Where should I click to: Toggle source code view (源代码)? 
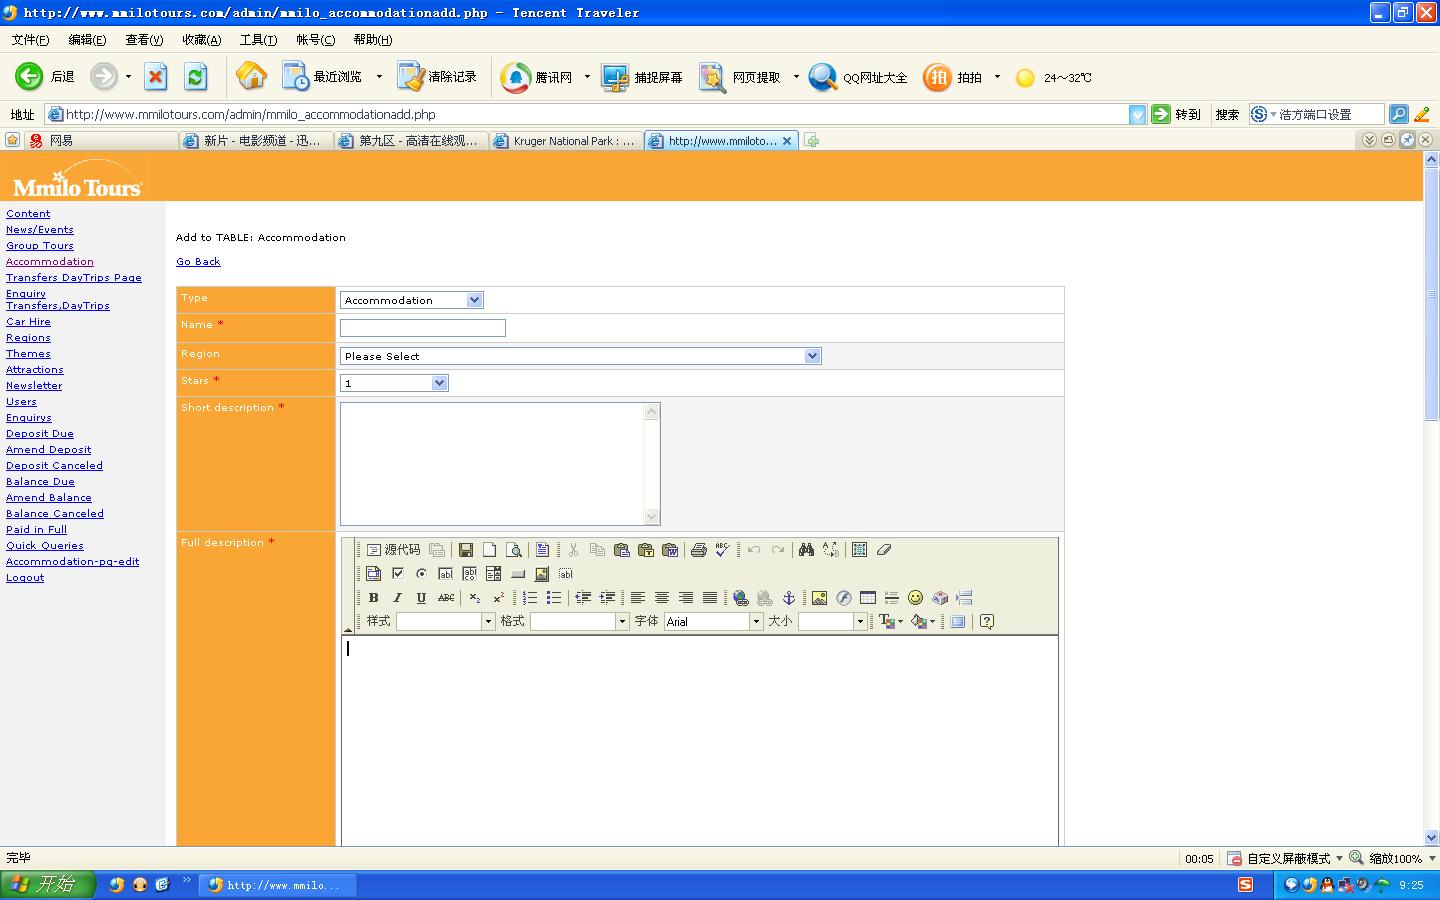pyautogui.click(x=393, y=550)
